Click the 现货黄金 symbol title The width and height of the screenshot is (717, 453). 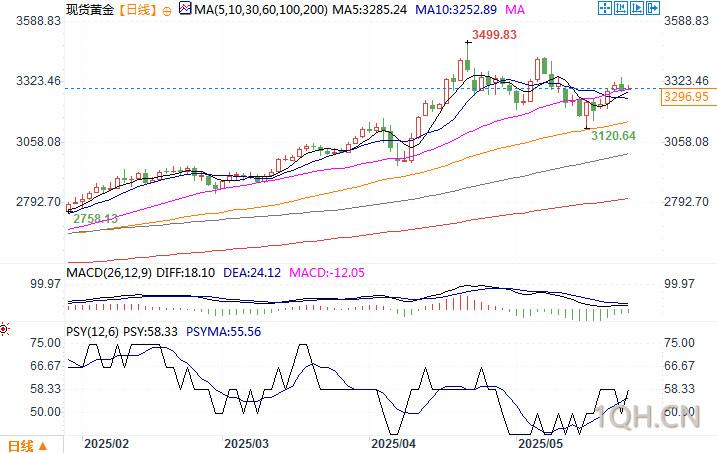(90, 10)
